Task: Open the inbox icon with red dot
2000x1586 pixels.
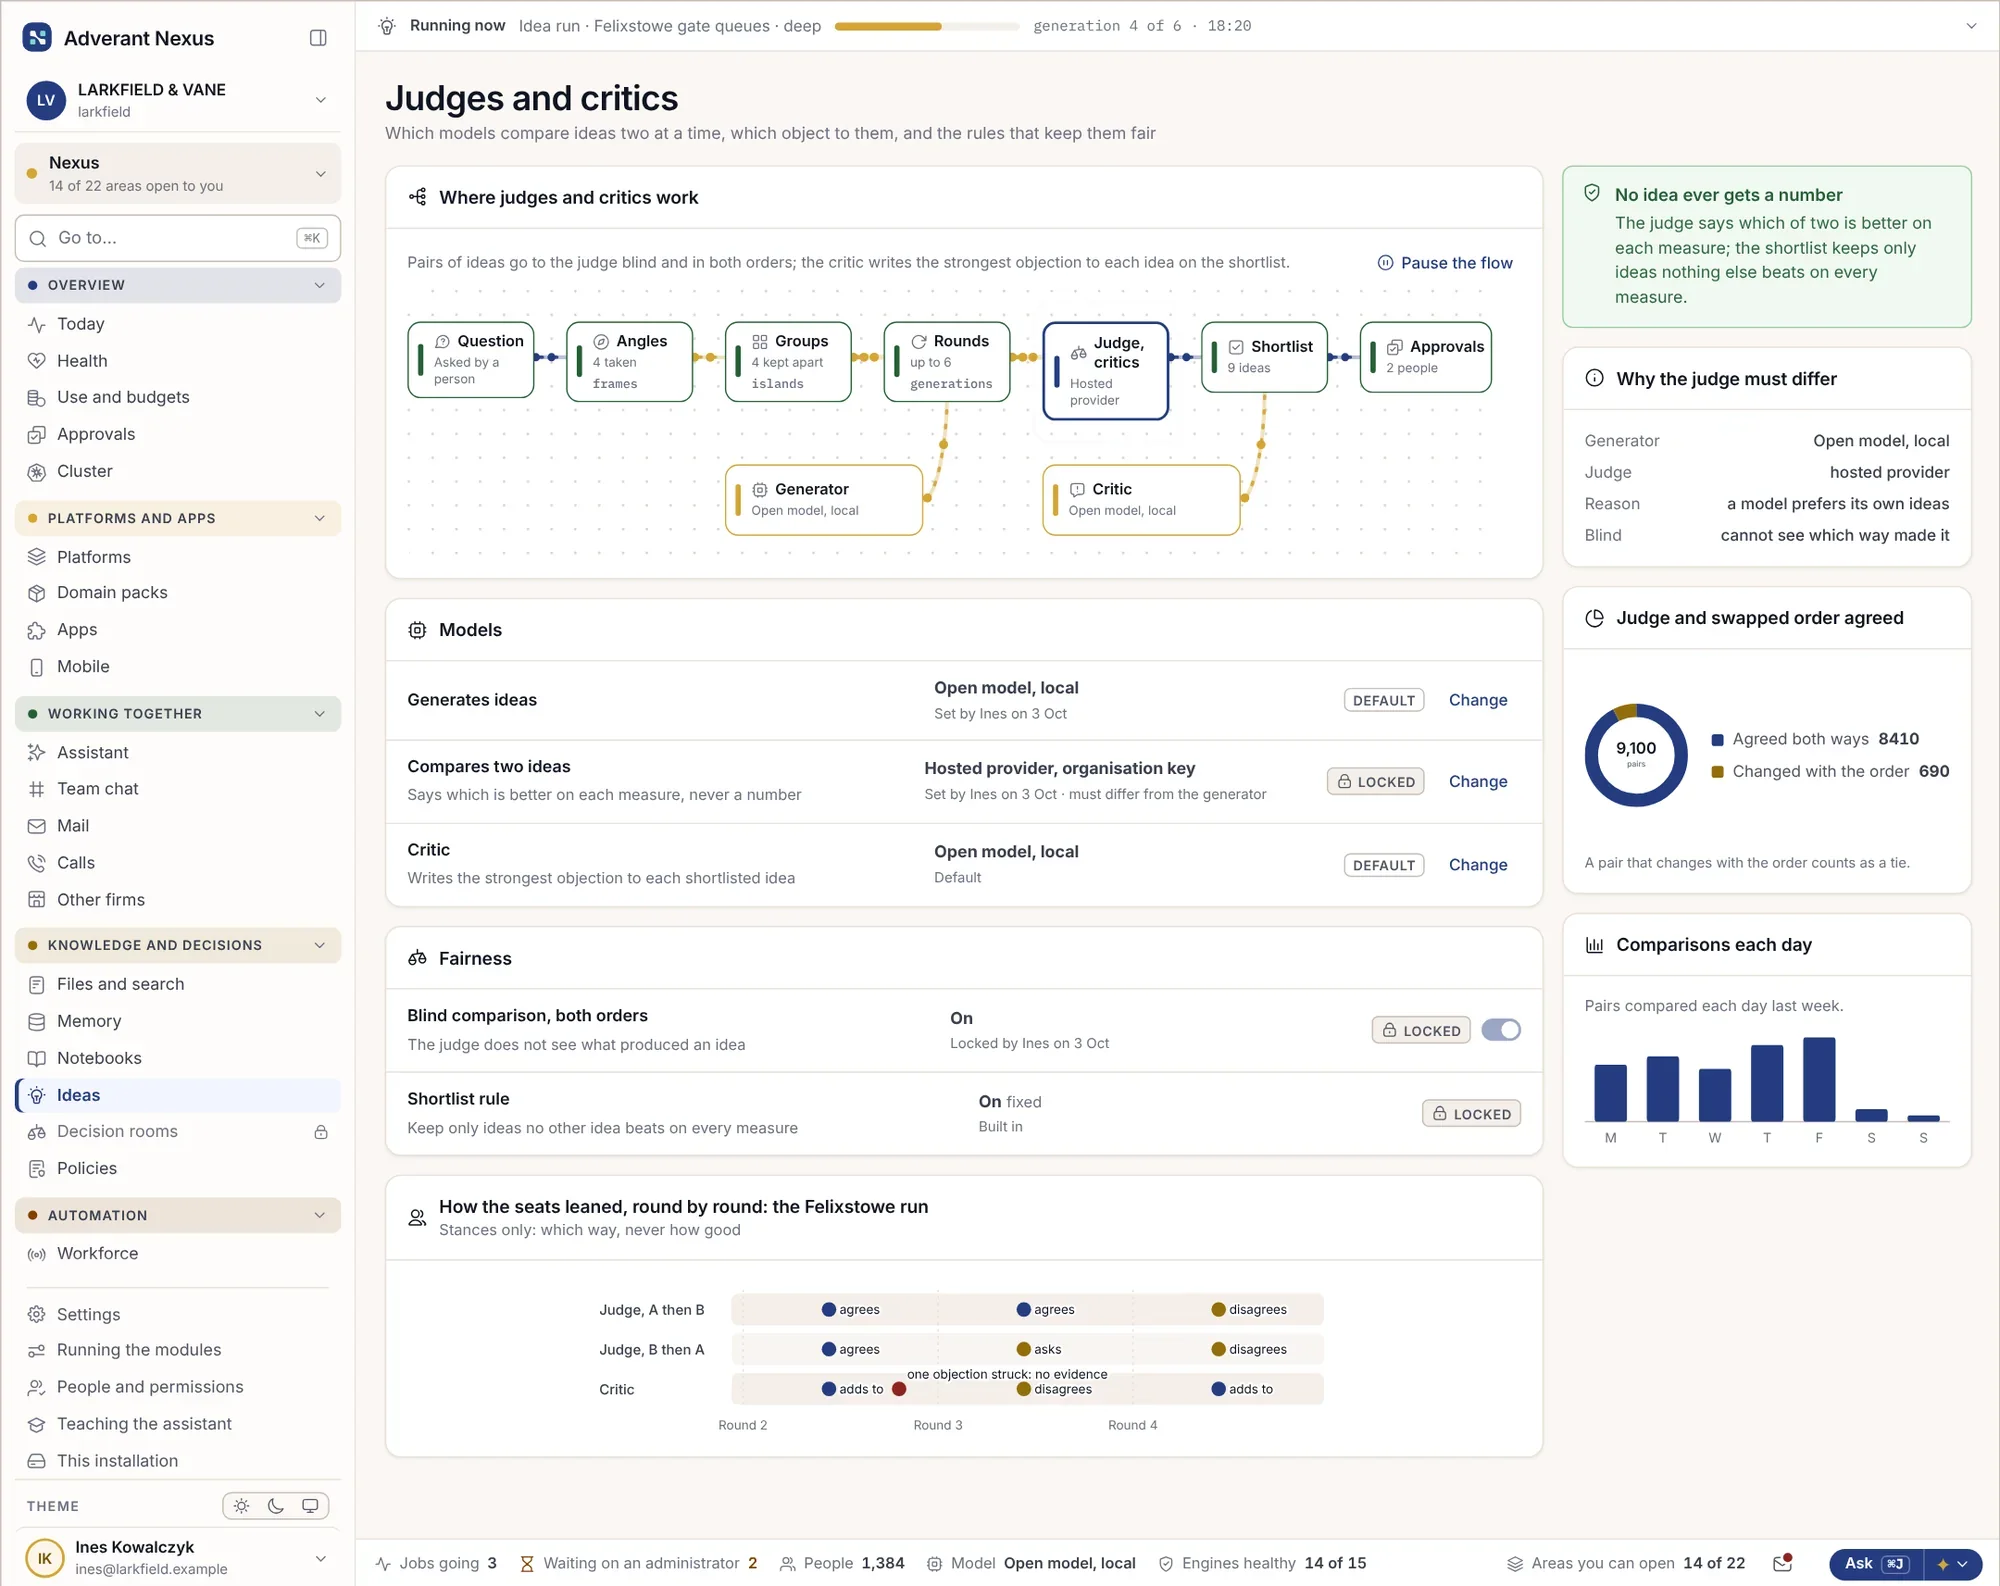Action: (1782, 1563)
